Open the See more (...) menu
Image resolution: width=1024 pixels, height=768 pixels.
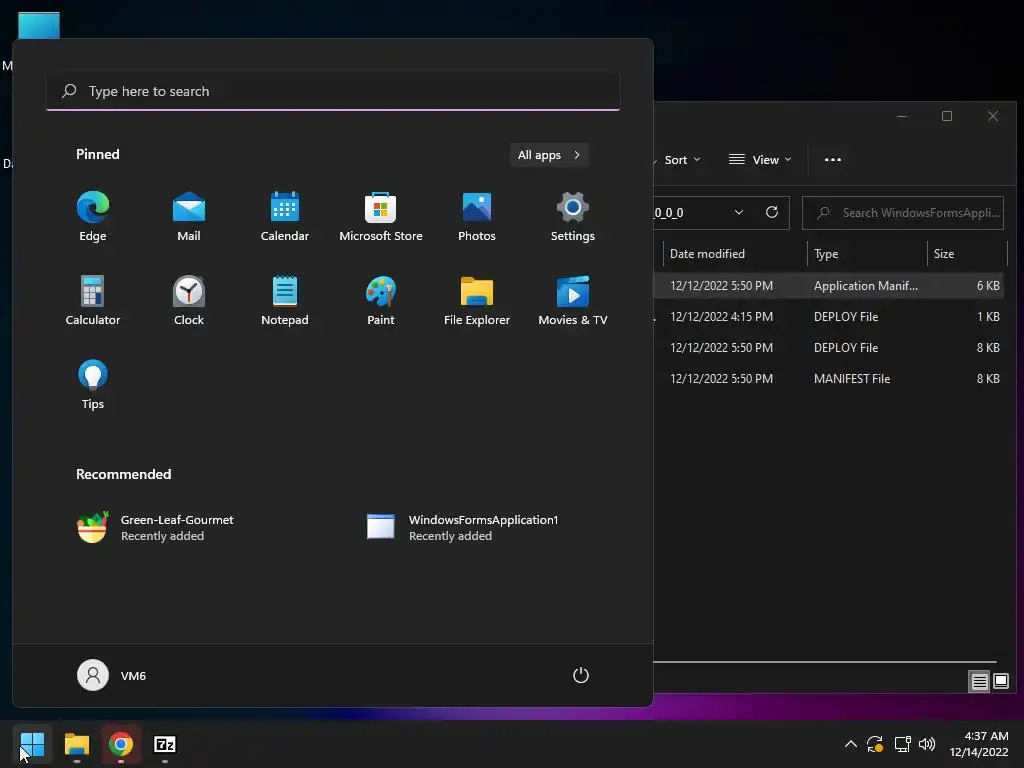[833, 160]
